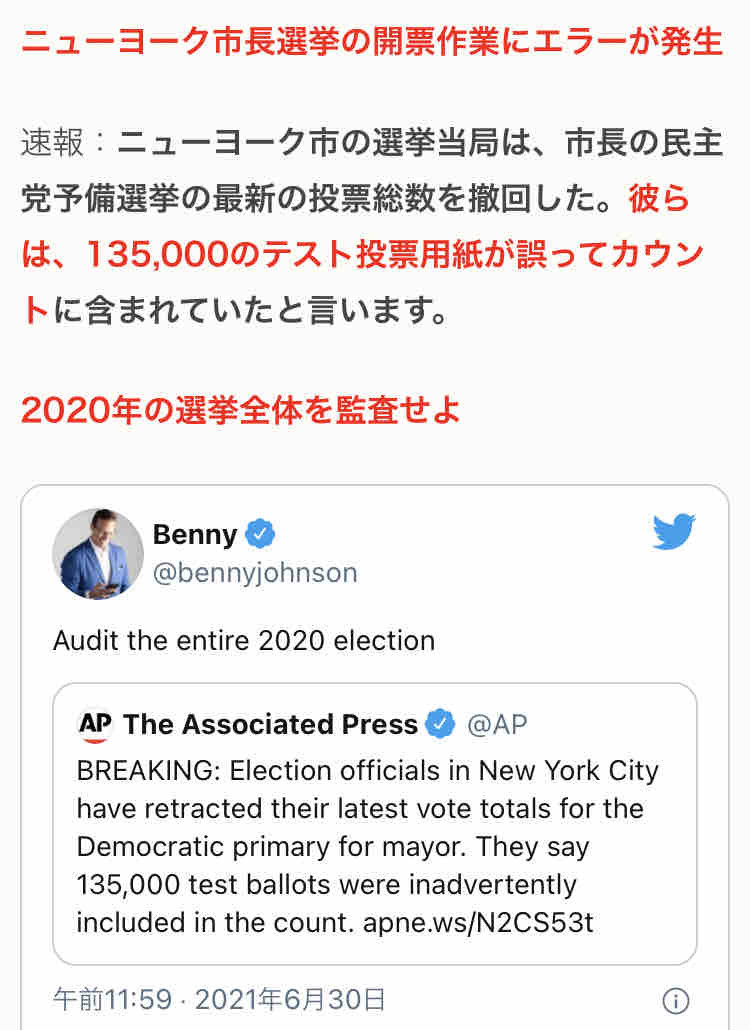
Task: Click the Associated Press verified badge
Action: tap(440, 724)
